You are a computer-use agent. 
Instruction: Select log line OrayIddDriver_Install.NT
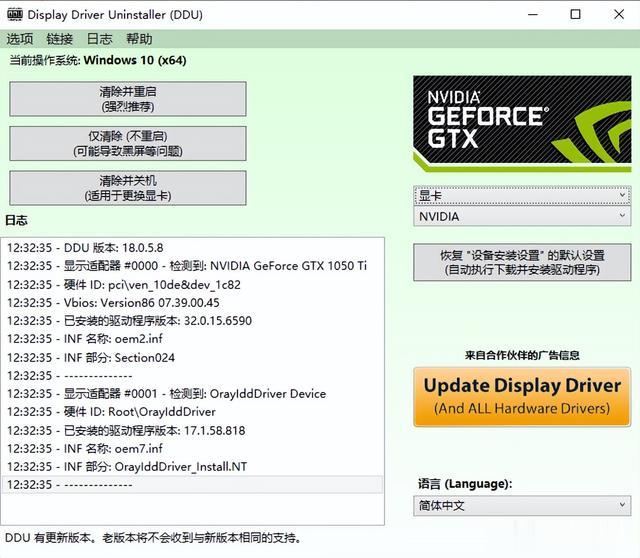tap(192, 466)
